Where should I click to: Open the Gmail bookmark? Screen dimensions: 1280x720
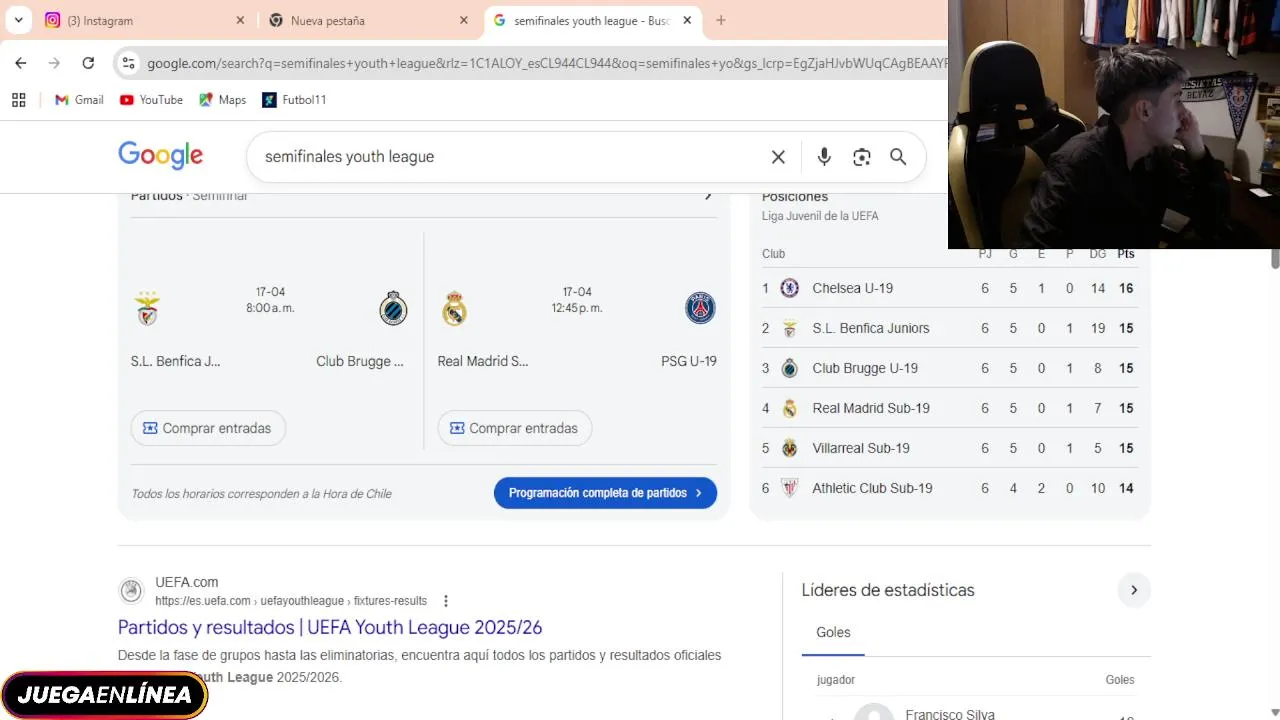79,100
